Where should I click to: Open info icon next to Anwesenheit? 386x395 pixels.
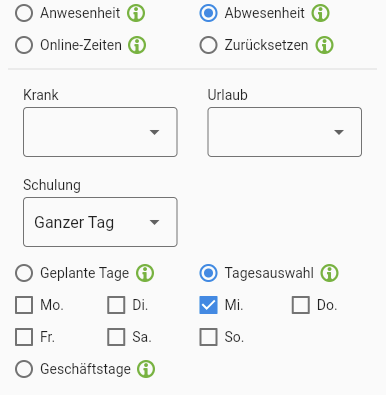point(136,13)
